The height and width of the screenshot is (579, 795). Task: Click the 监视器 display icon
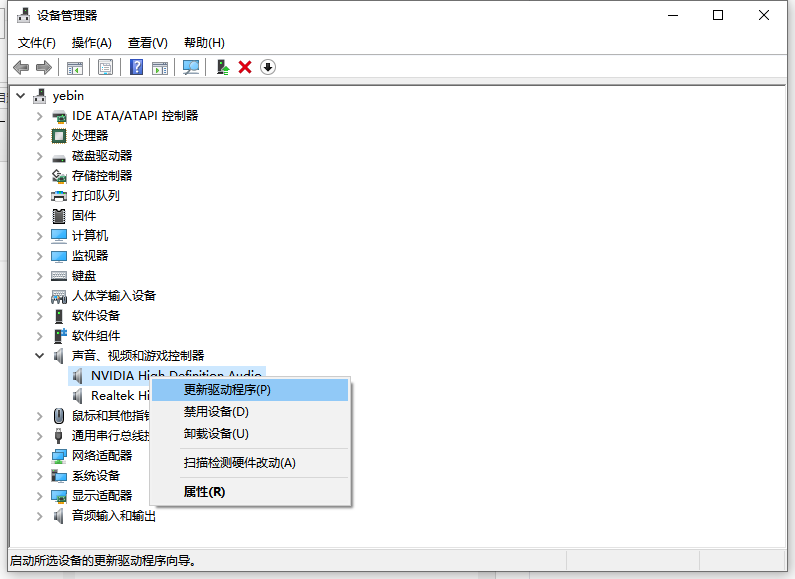pyautogui.click(x=59, y=256)
